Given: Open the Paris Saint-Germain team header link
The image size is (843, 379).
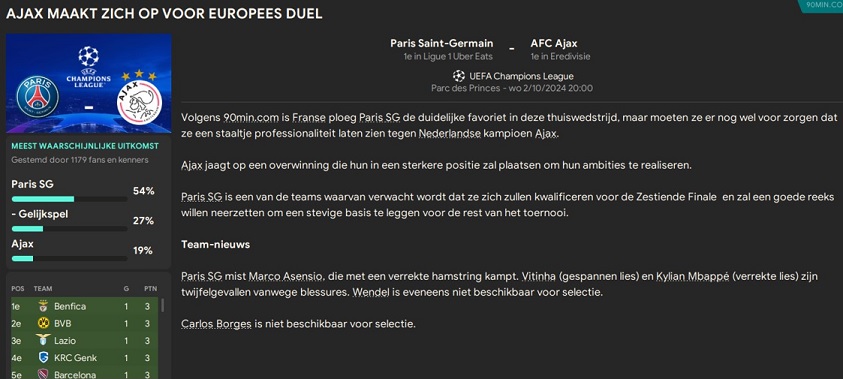Looking at the screenshot, I should tap(441, 43).
